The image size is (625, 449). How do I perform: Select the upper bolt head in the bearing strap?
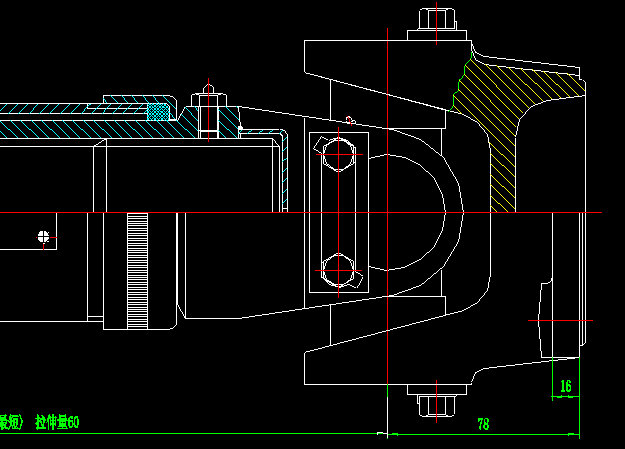[x=338, y=155]
